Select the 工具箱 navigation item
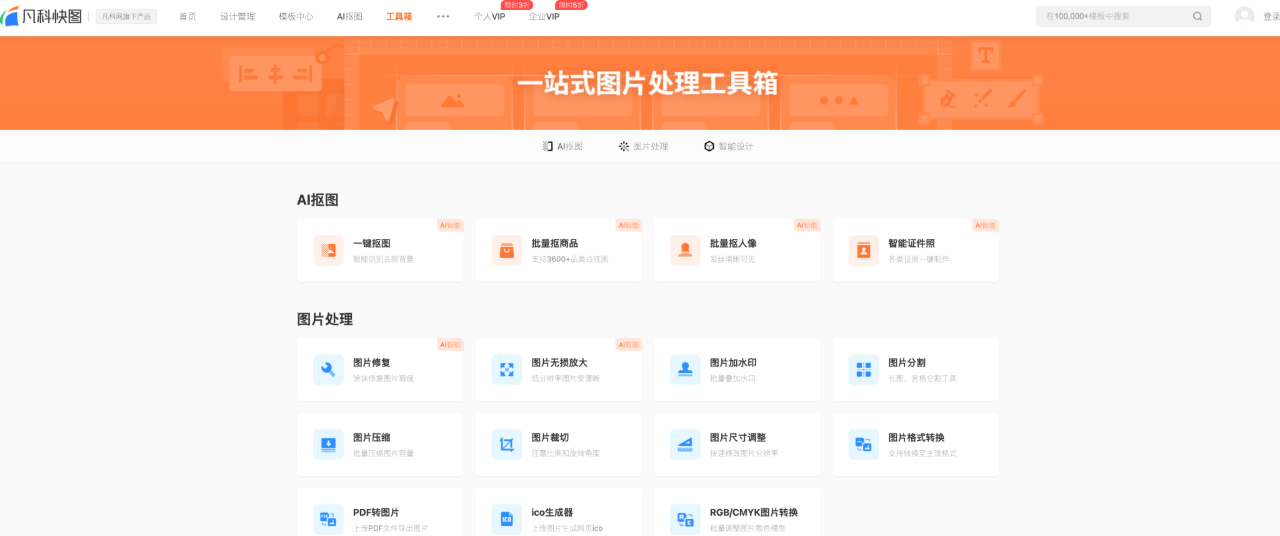 pos(399,16)
